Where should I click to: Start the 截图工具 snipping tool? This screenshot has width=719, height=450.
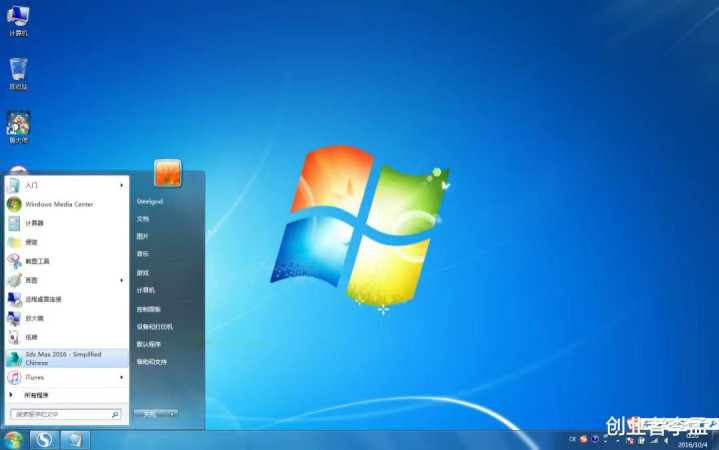coord(66,261)
